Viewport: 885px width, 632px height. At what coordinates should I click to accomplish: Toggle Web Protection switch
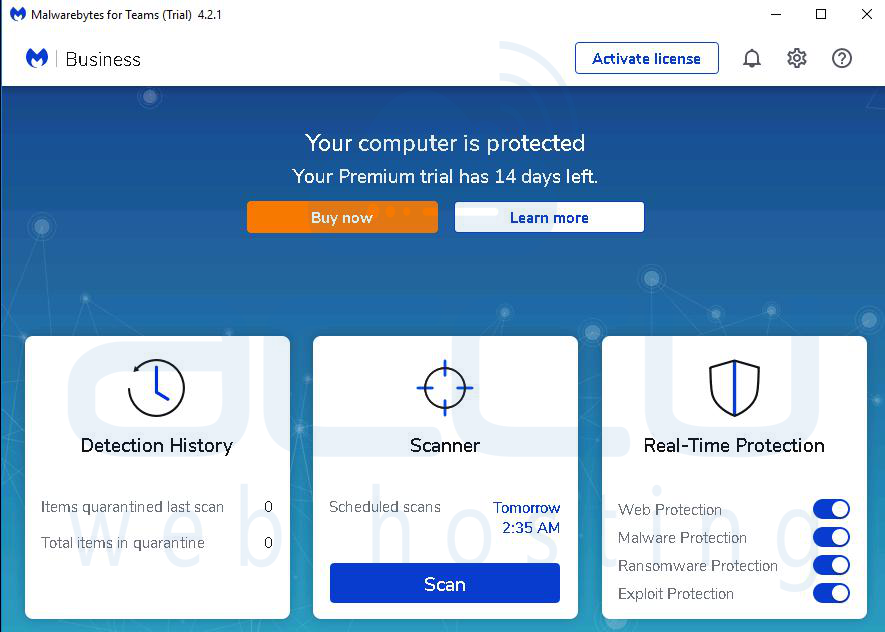click(x=831, y=509)
